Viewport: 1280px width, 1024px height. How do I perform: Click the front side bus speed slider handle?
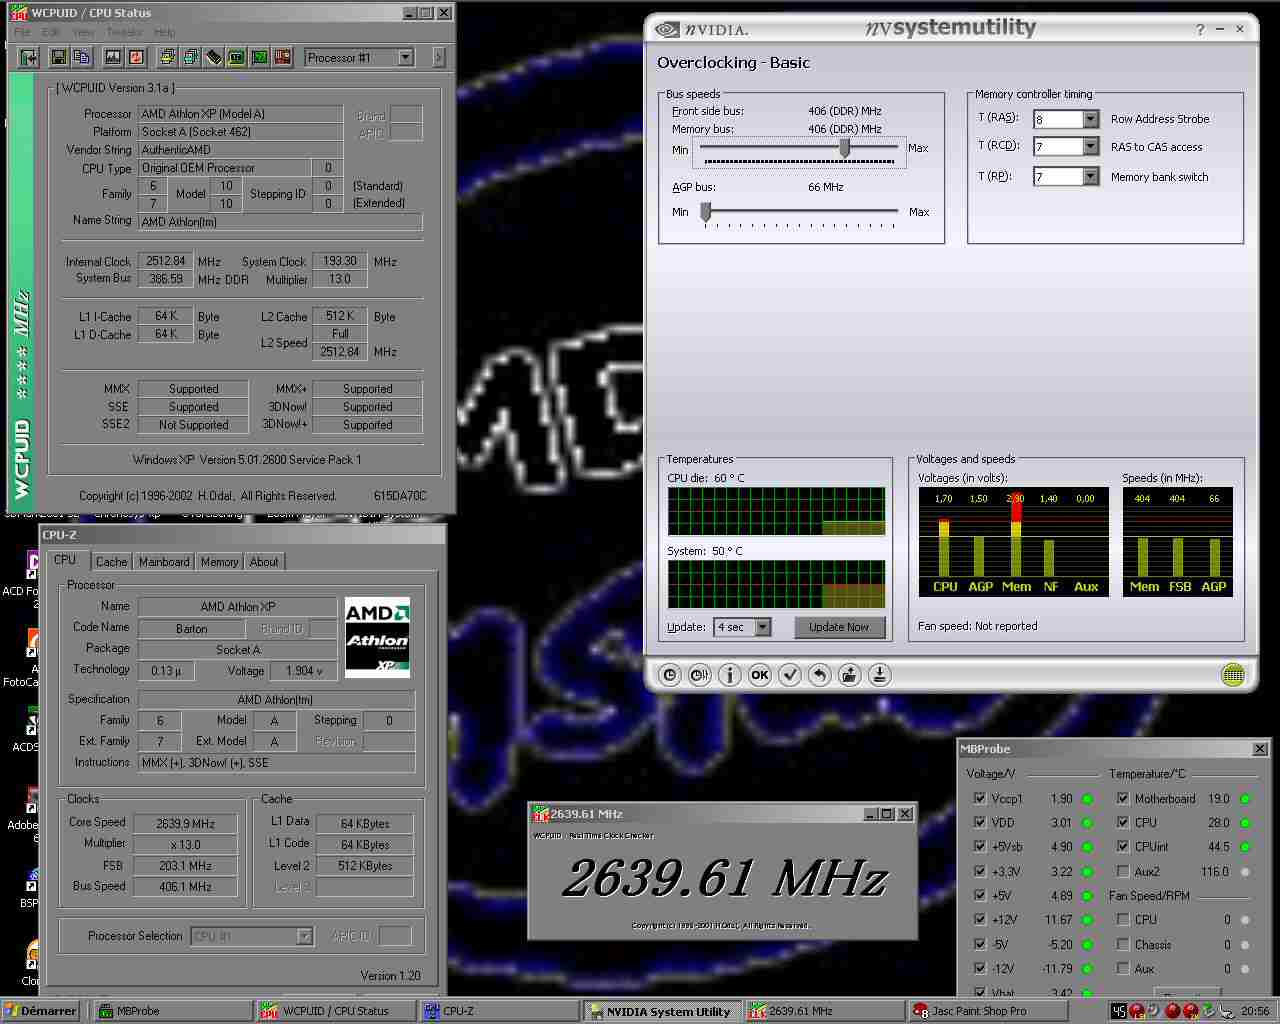click(x=845, y=148)
